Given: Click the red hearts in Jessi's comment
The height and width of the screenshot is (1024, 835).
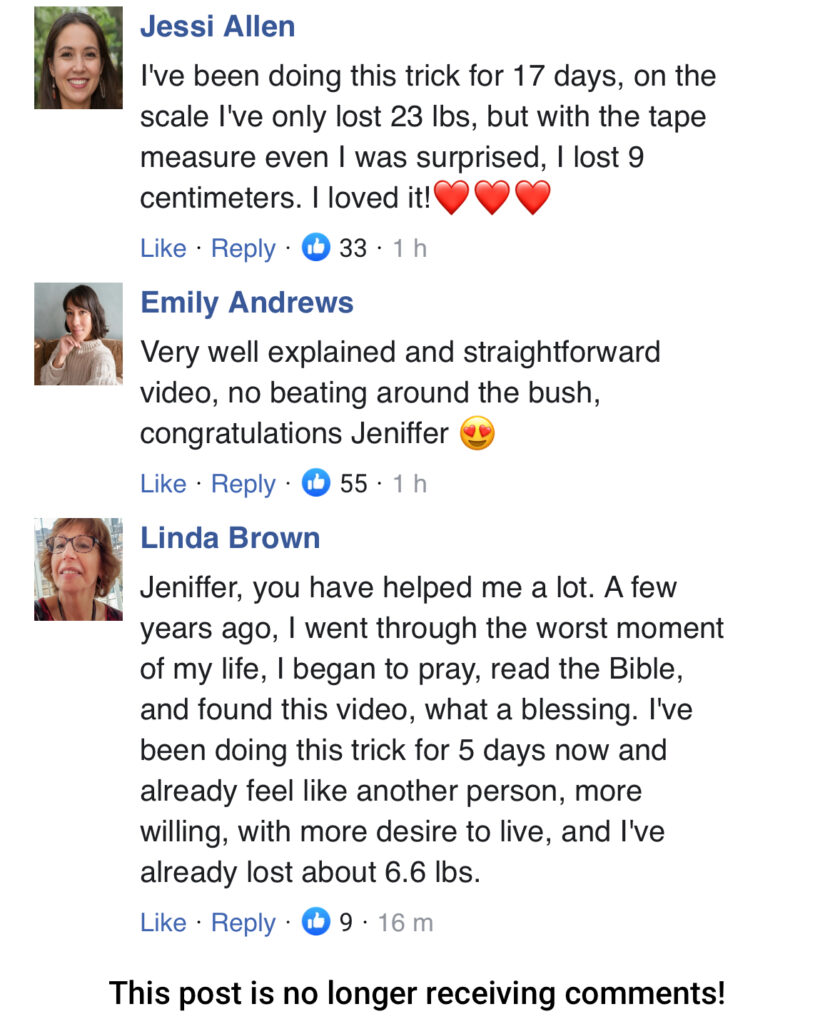Looking at the screenshot, I should click(492, 198).
